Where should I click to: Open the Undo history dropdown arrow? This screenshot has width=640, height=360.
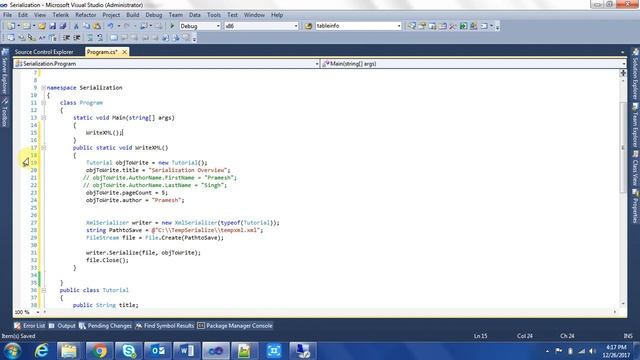(x=119, y=26)
